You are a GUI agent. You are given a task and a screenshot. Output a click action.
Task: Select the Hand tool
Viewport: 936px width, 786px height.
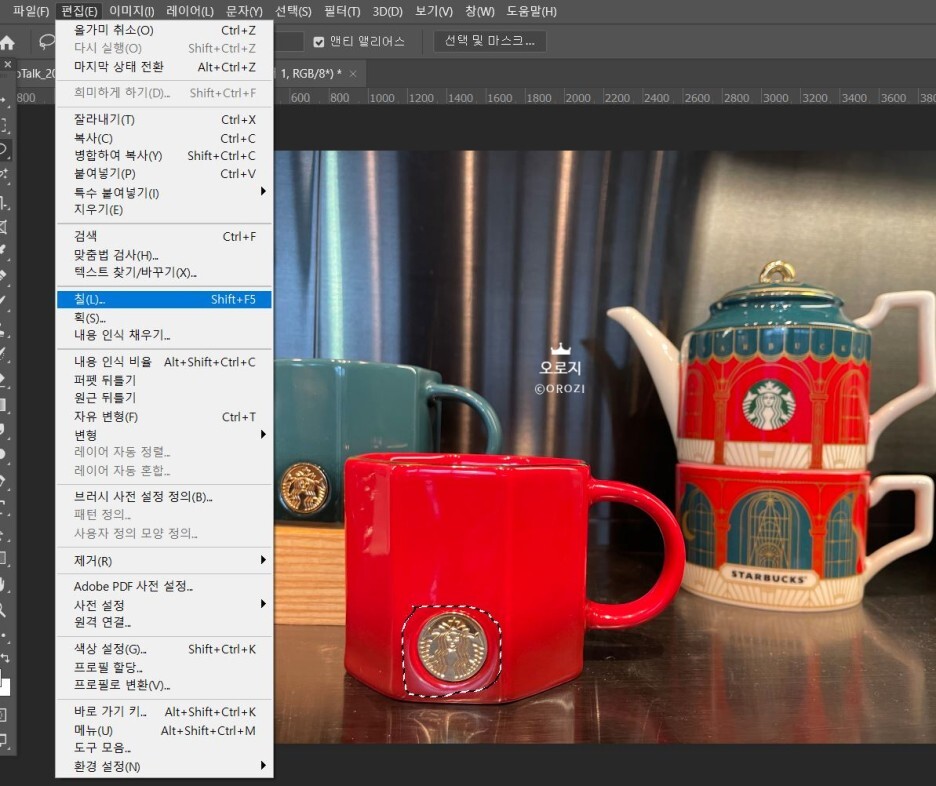coord(4,584)
